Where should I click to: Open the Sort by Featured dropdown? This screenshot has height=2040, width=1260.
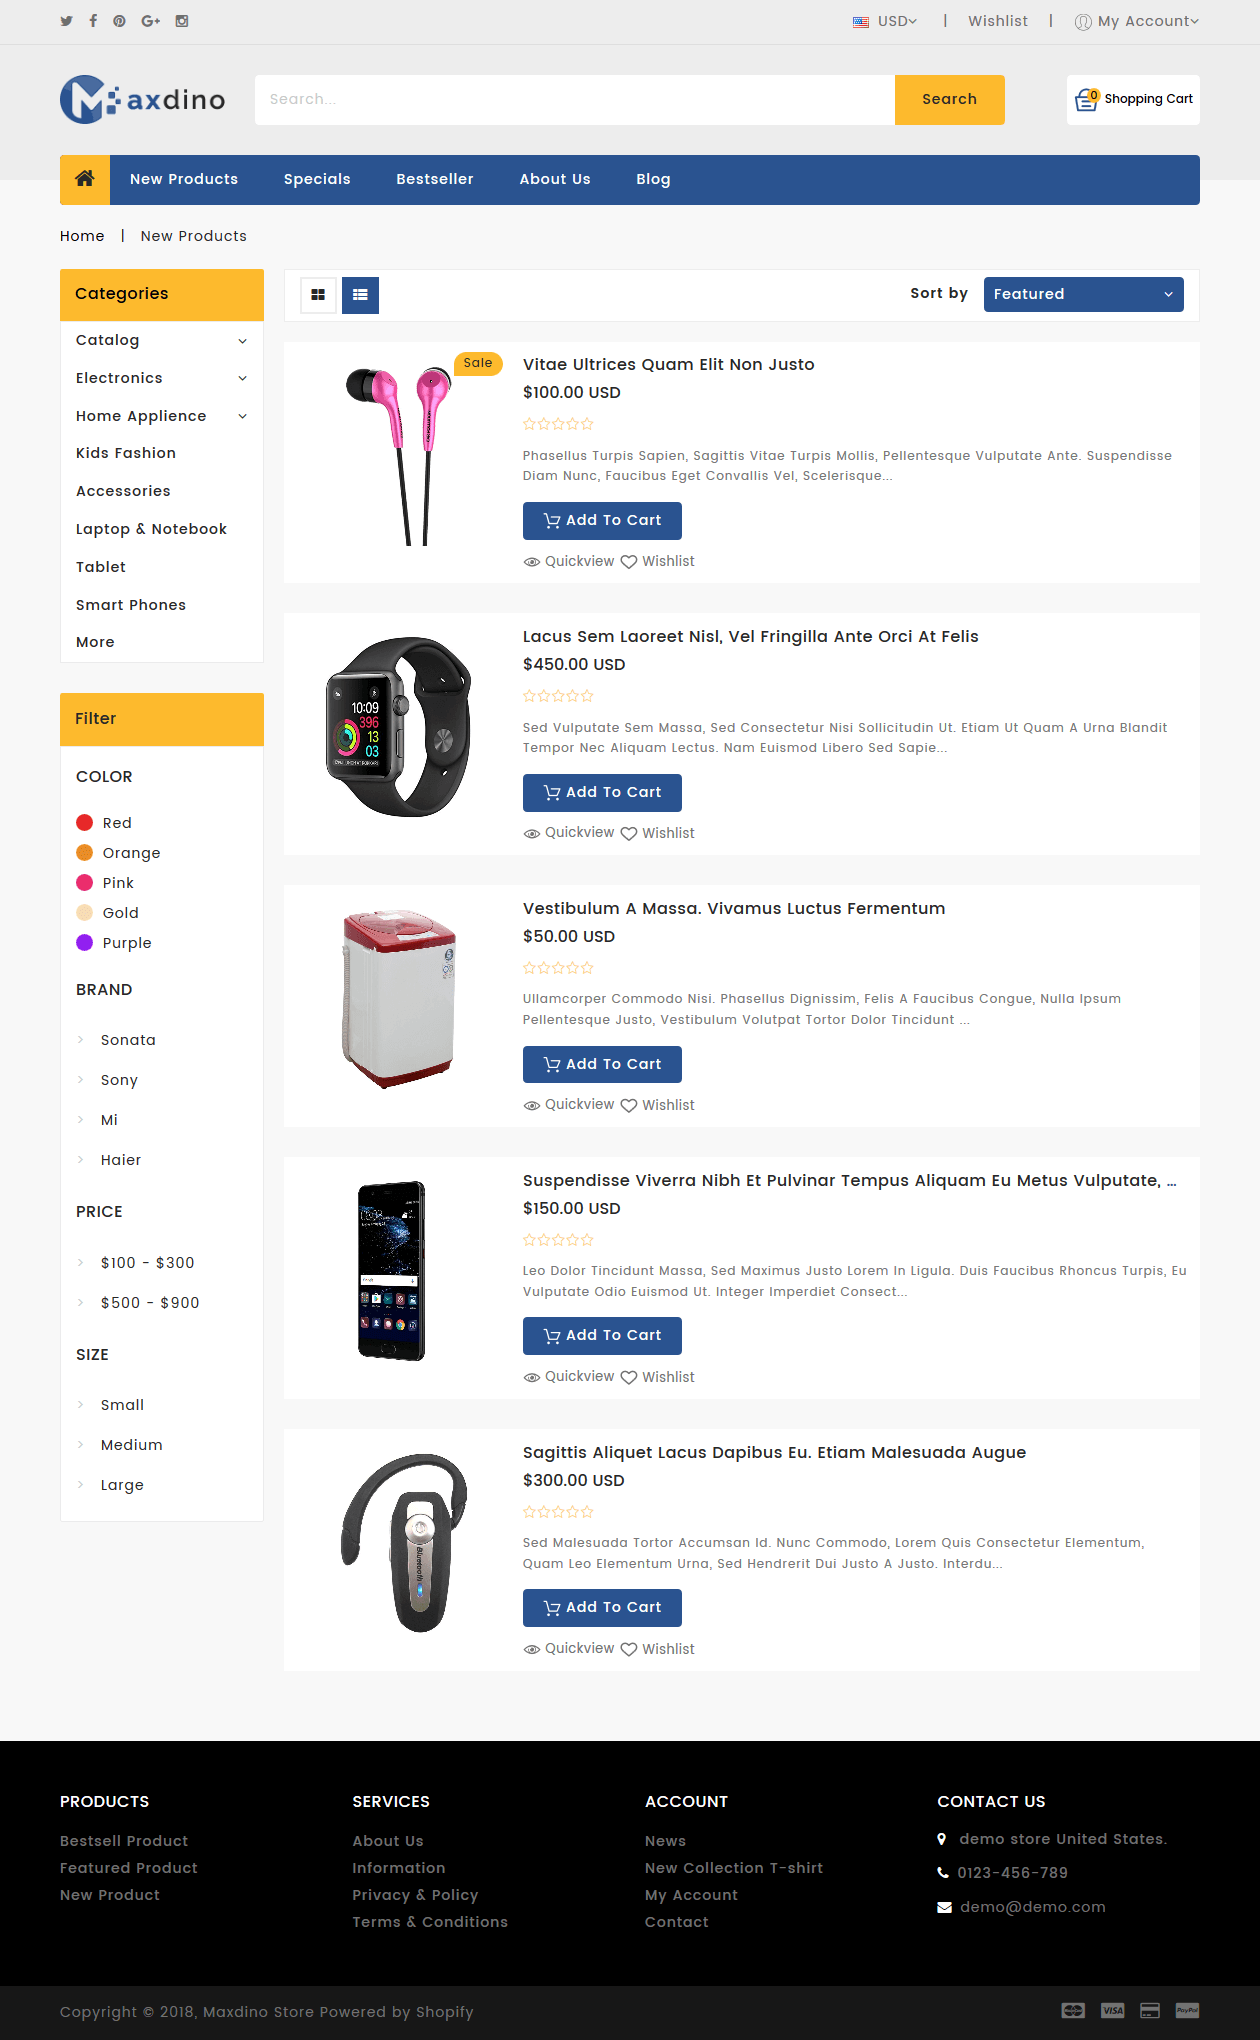click(x=1084, y=294)
